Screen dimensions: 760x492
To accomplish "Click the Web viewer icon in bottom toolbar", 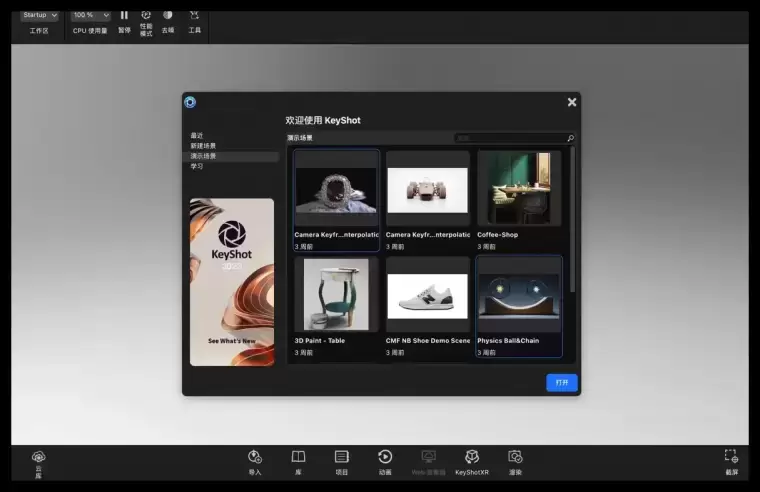I will click(428, 457).
